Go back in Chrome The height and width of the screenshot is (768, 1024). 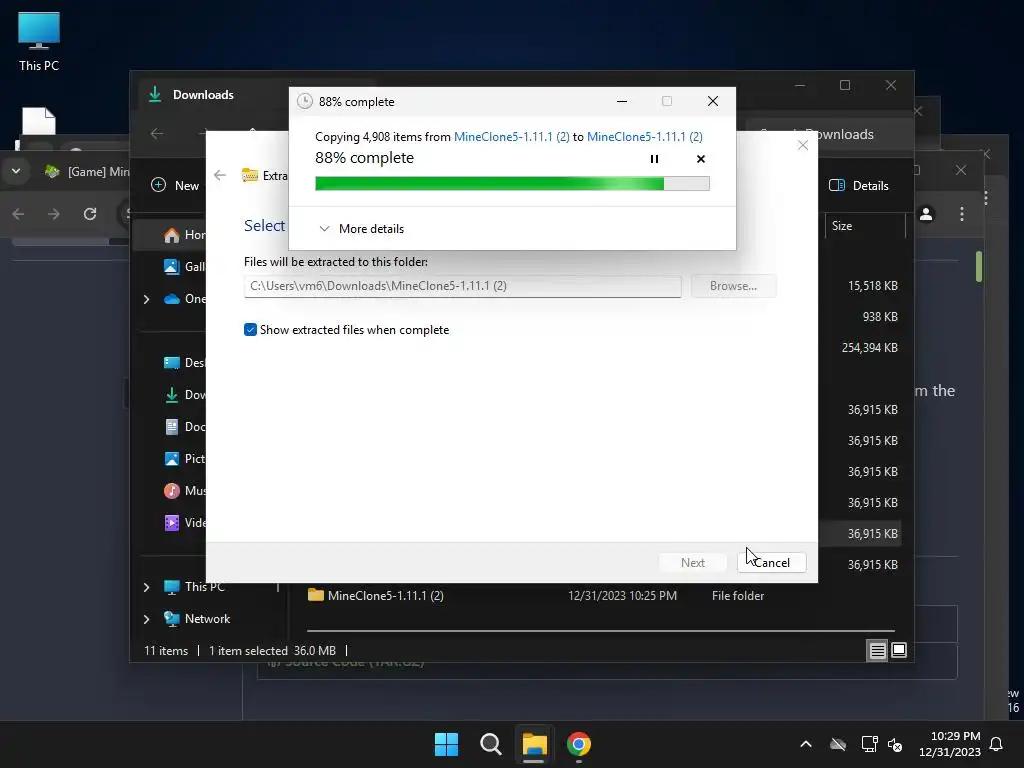[x=18, y=214]
